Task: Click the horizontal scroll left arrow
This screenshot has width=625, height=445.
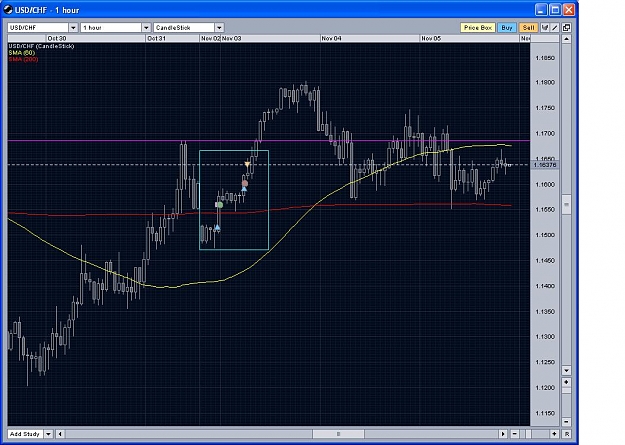Action: click(x=60, y=434)
